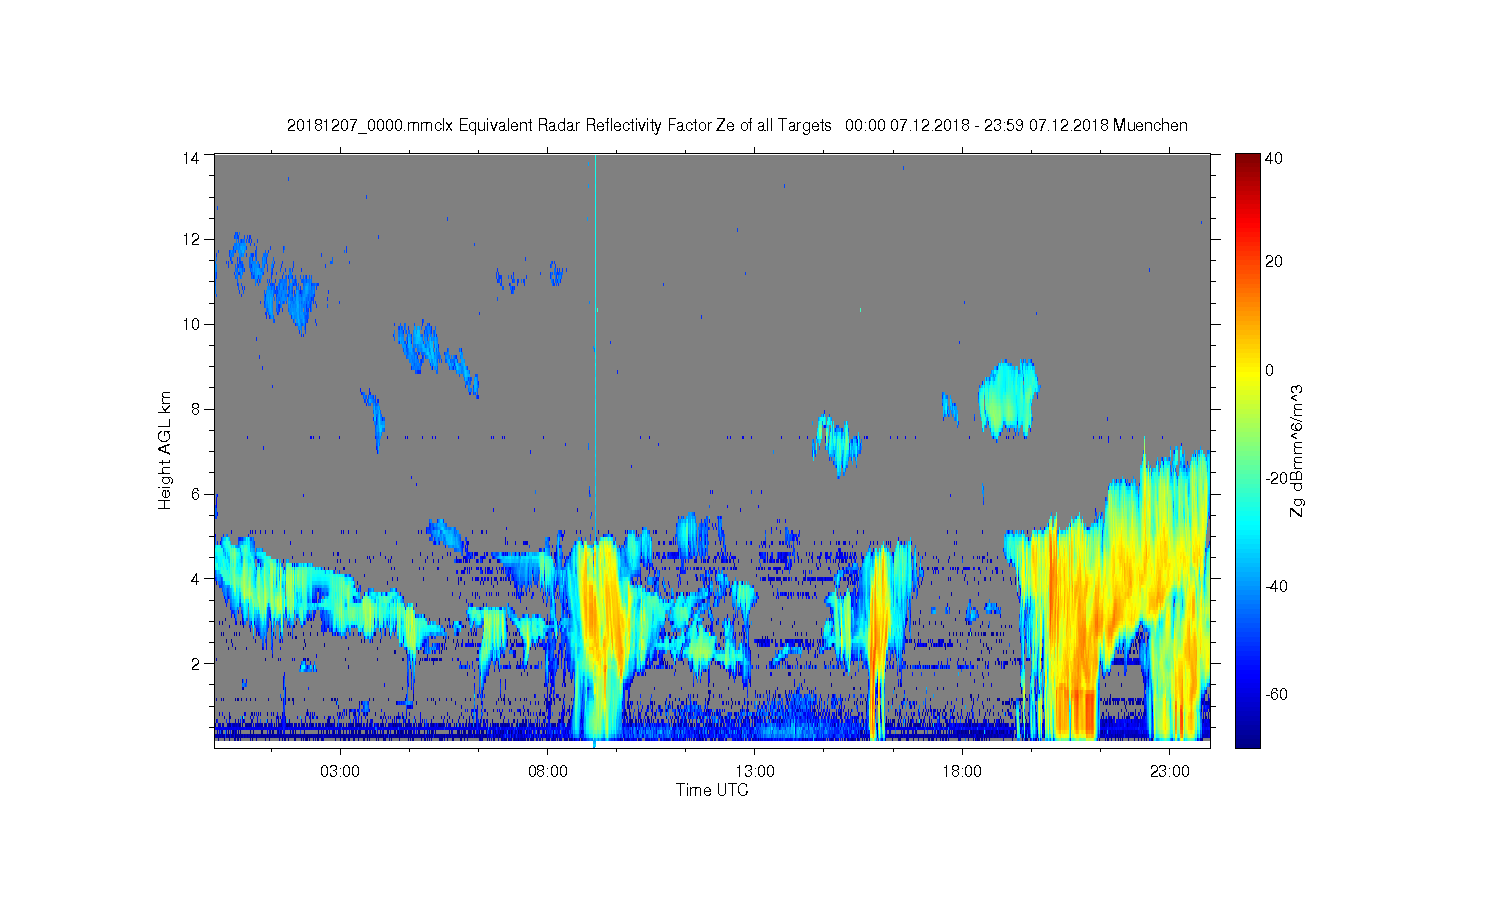This screenshot has height=900, width=1500.
Task: Click the 'Time UTC' axis label
Action: coord(712,790)
